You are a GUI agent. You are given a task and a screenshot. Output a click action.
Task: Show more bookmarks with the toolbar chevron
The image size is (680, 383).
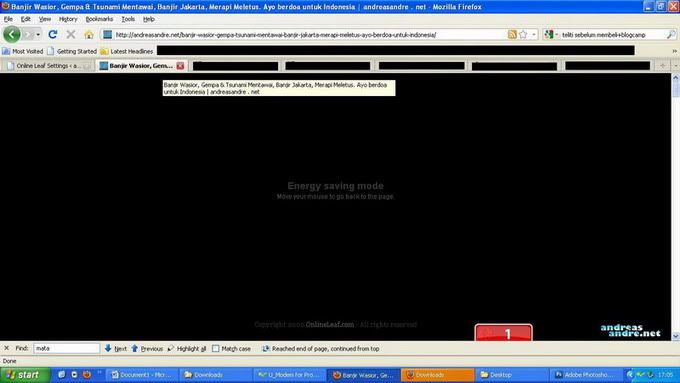[x=674, y=51]
